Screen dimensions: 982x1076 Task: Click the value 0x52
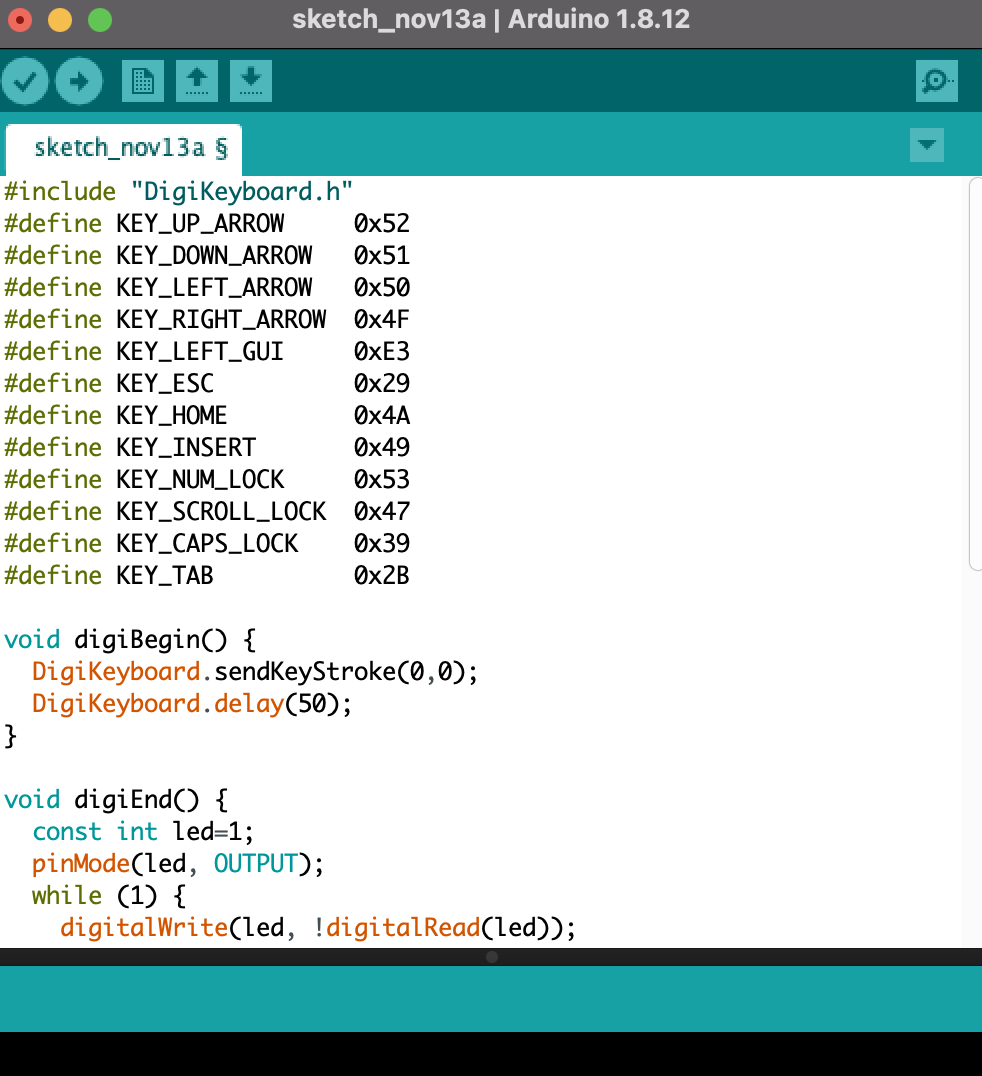tap(382, 224)
